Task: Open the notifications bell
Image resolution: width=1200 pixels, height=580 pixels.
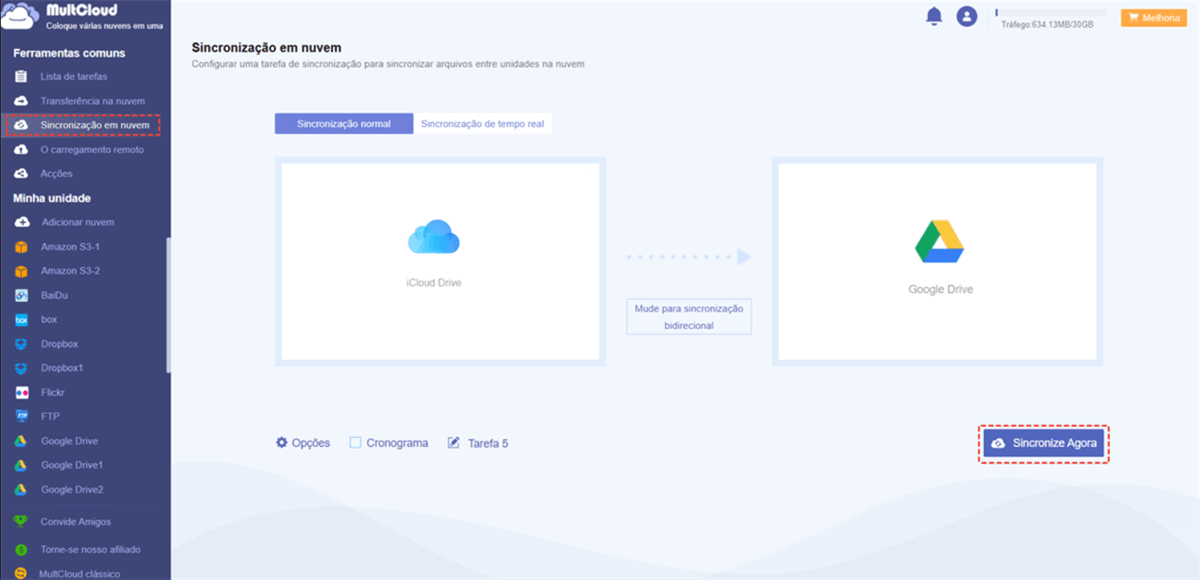Action: tap(934, 16)
